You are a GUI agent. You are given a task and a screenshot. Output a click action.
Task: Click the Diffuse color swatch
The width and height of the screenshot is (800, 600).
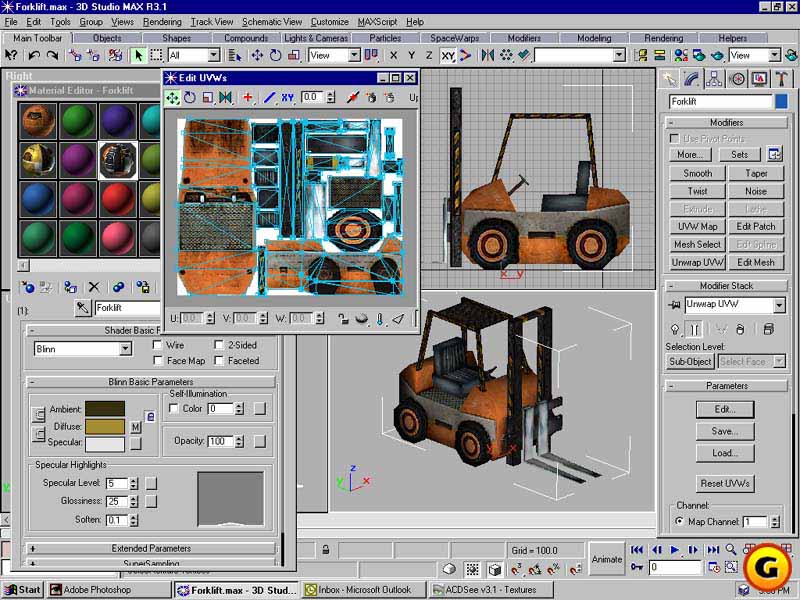(105, 427)
